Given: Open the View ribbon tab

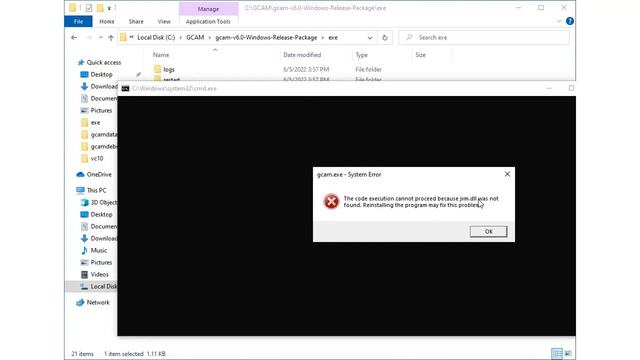Looking at the screenshot, I should (x=164, y=21).
